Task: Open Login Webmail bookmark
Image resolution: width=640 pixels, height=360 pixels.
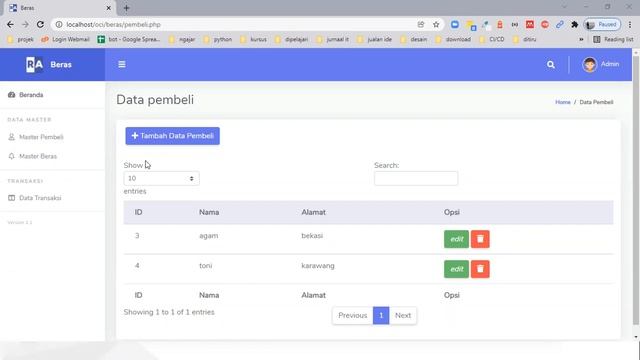Action: point(65,39)
